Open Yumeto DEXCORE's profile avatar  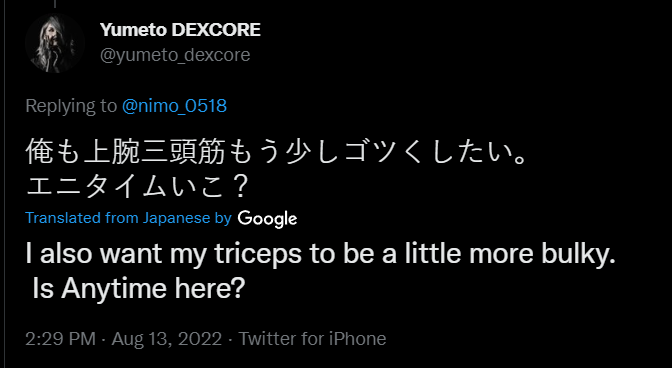tap(54, 43)
